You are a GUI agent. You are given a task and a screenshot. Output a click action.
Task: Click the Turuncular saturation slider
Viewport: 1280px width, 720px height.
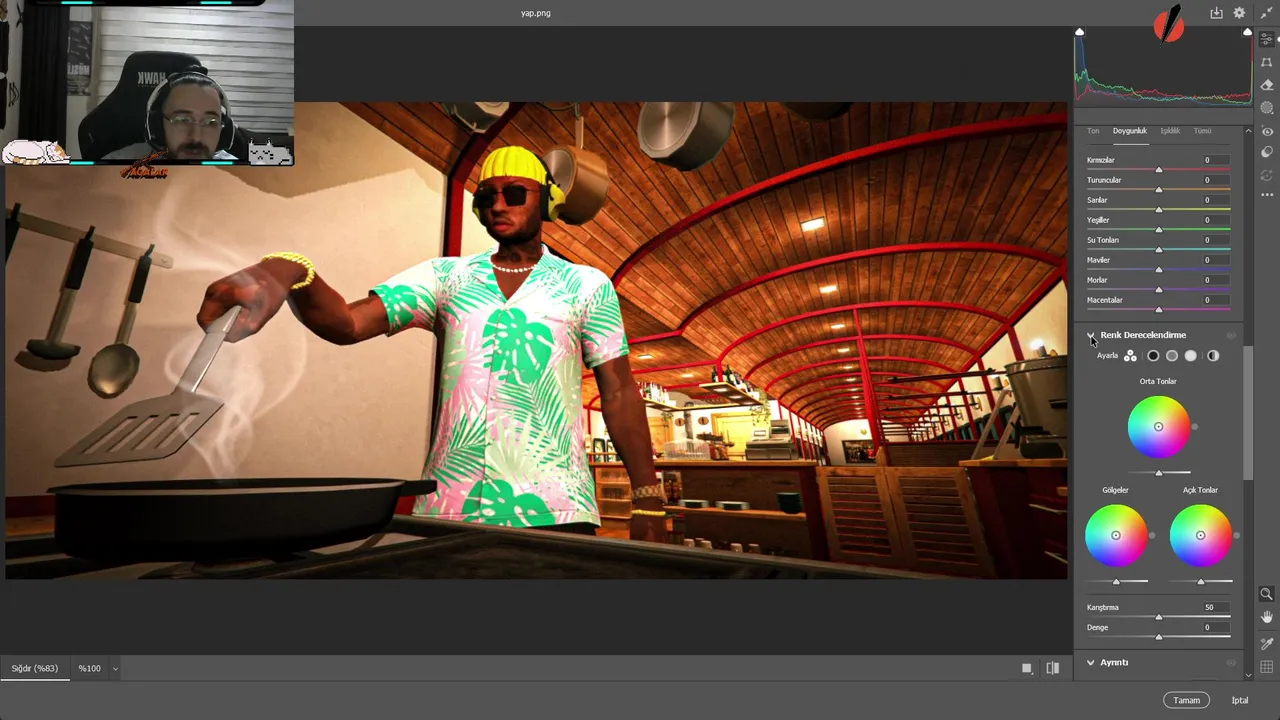pyautogui.click(x=1158, y=190)
